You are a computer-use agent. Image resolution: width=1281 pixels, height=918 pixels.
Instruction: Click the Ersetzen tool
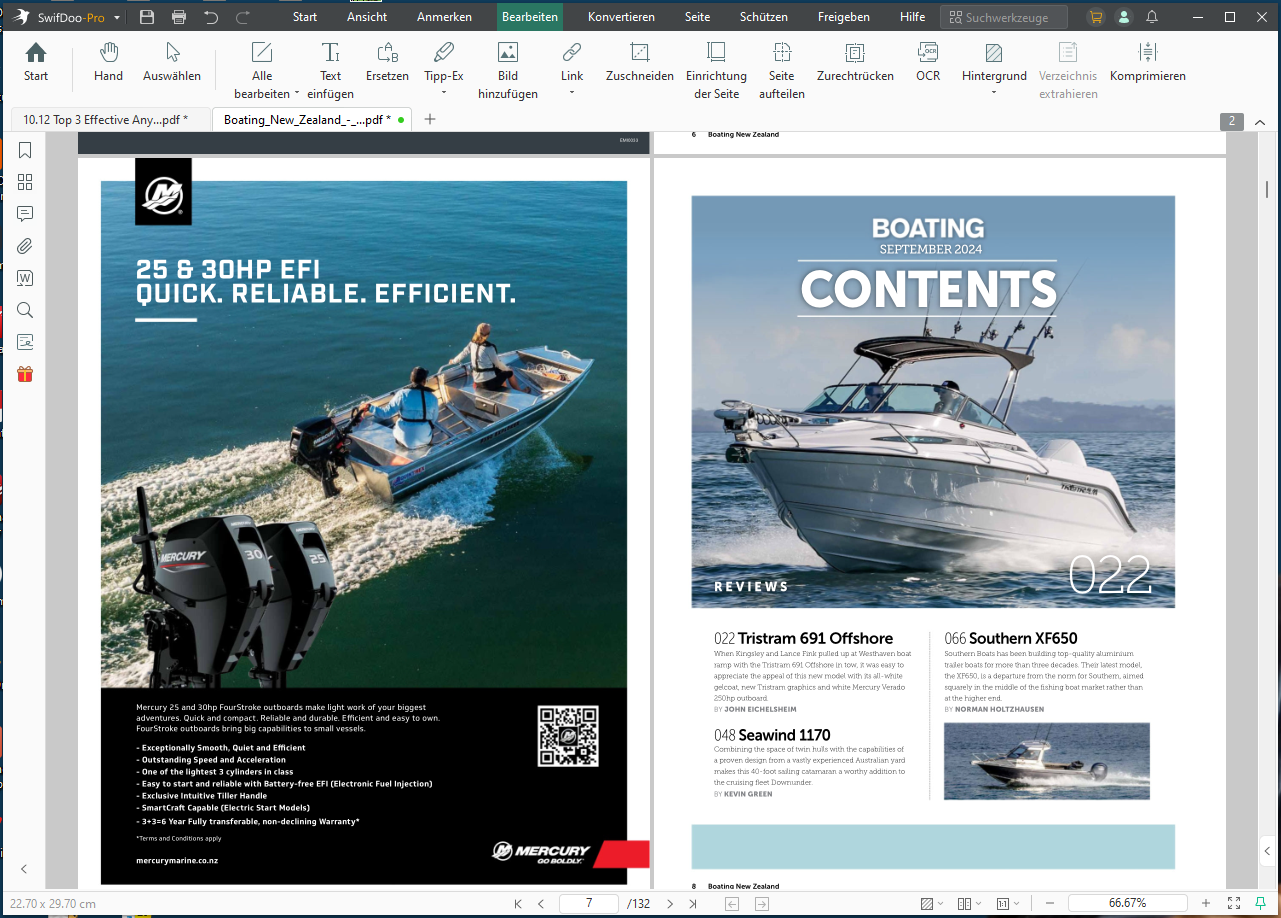387,62
